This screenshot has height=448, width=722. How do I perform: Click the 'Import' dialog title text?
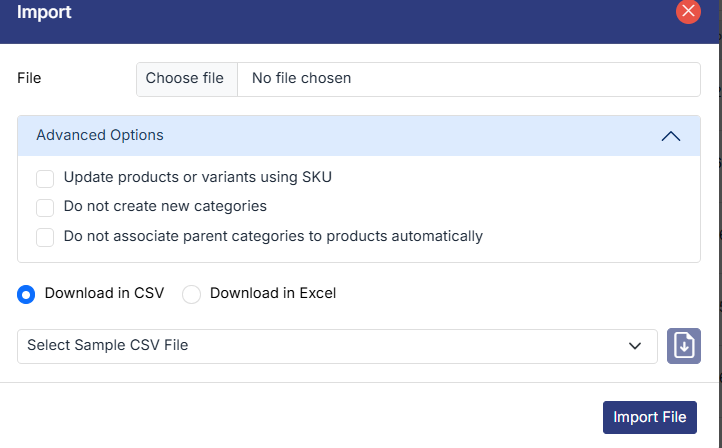click(x=44, y=13)
